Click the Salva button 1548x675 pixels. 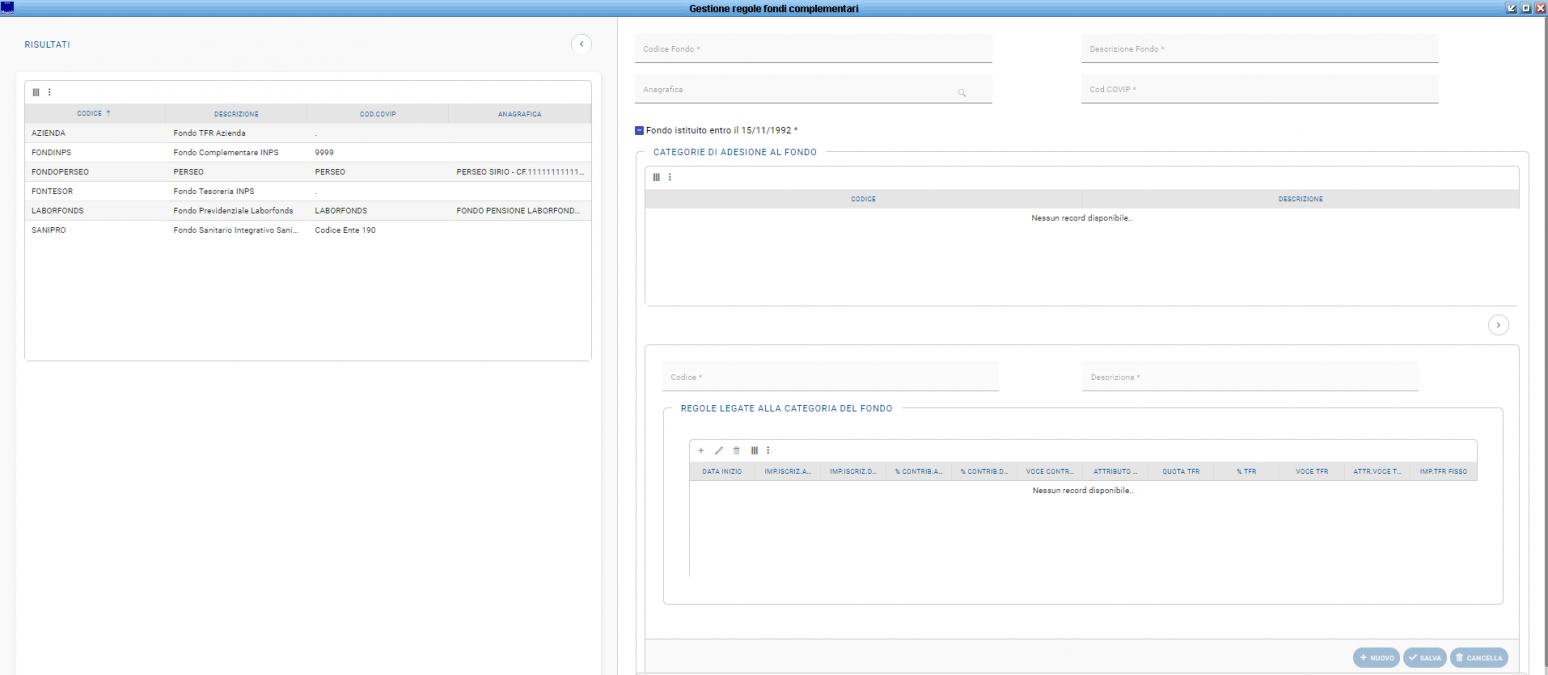pos(1425,658)
